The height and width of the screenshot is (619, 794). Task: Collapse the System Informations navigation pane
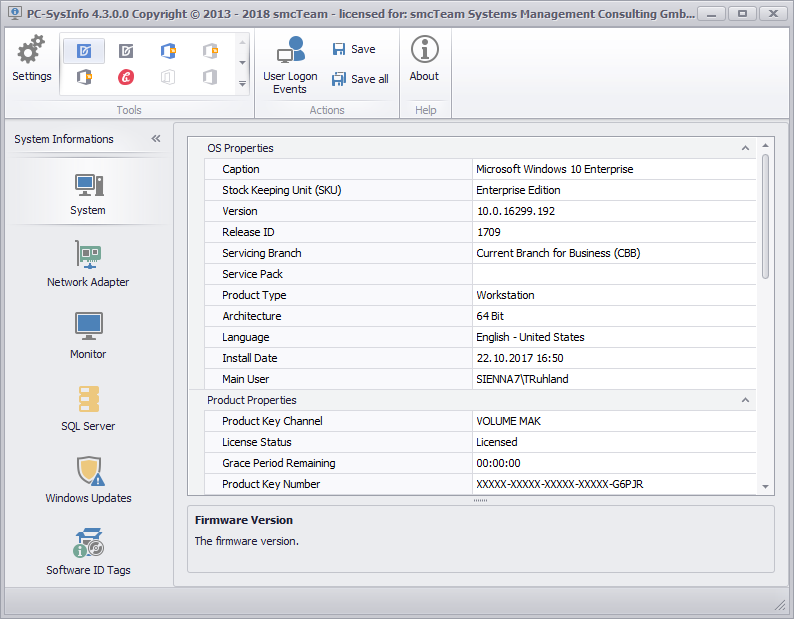coord(156,138)
